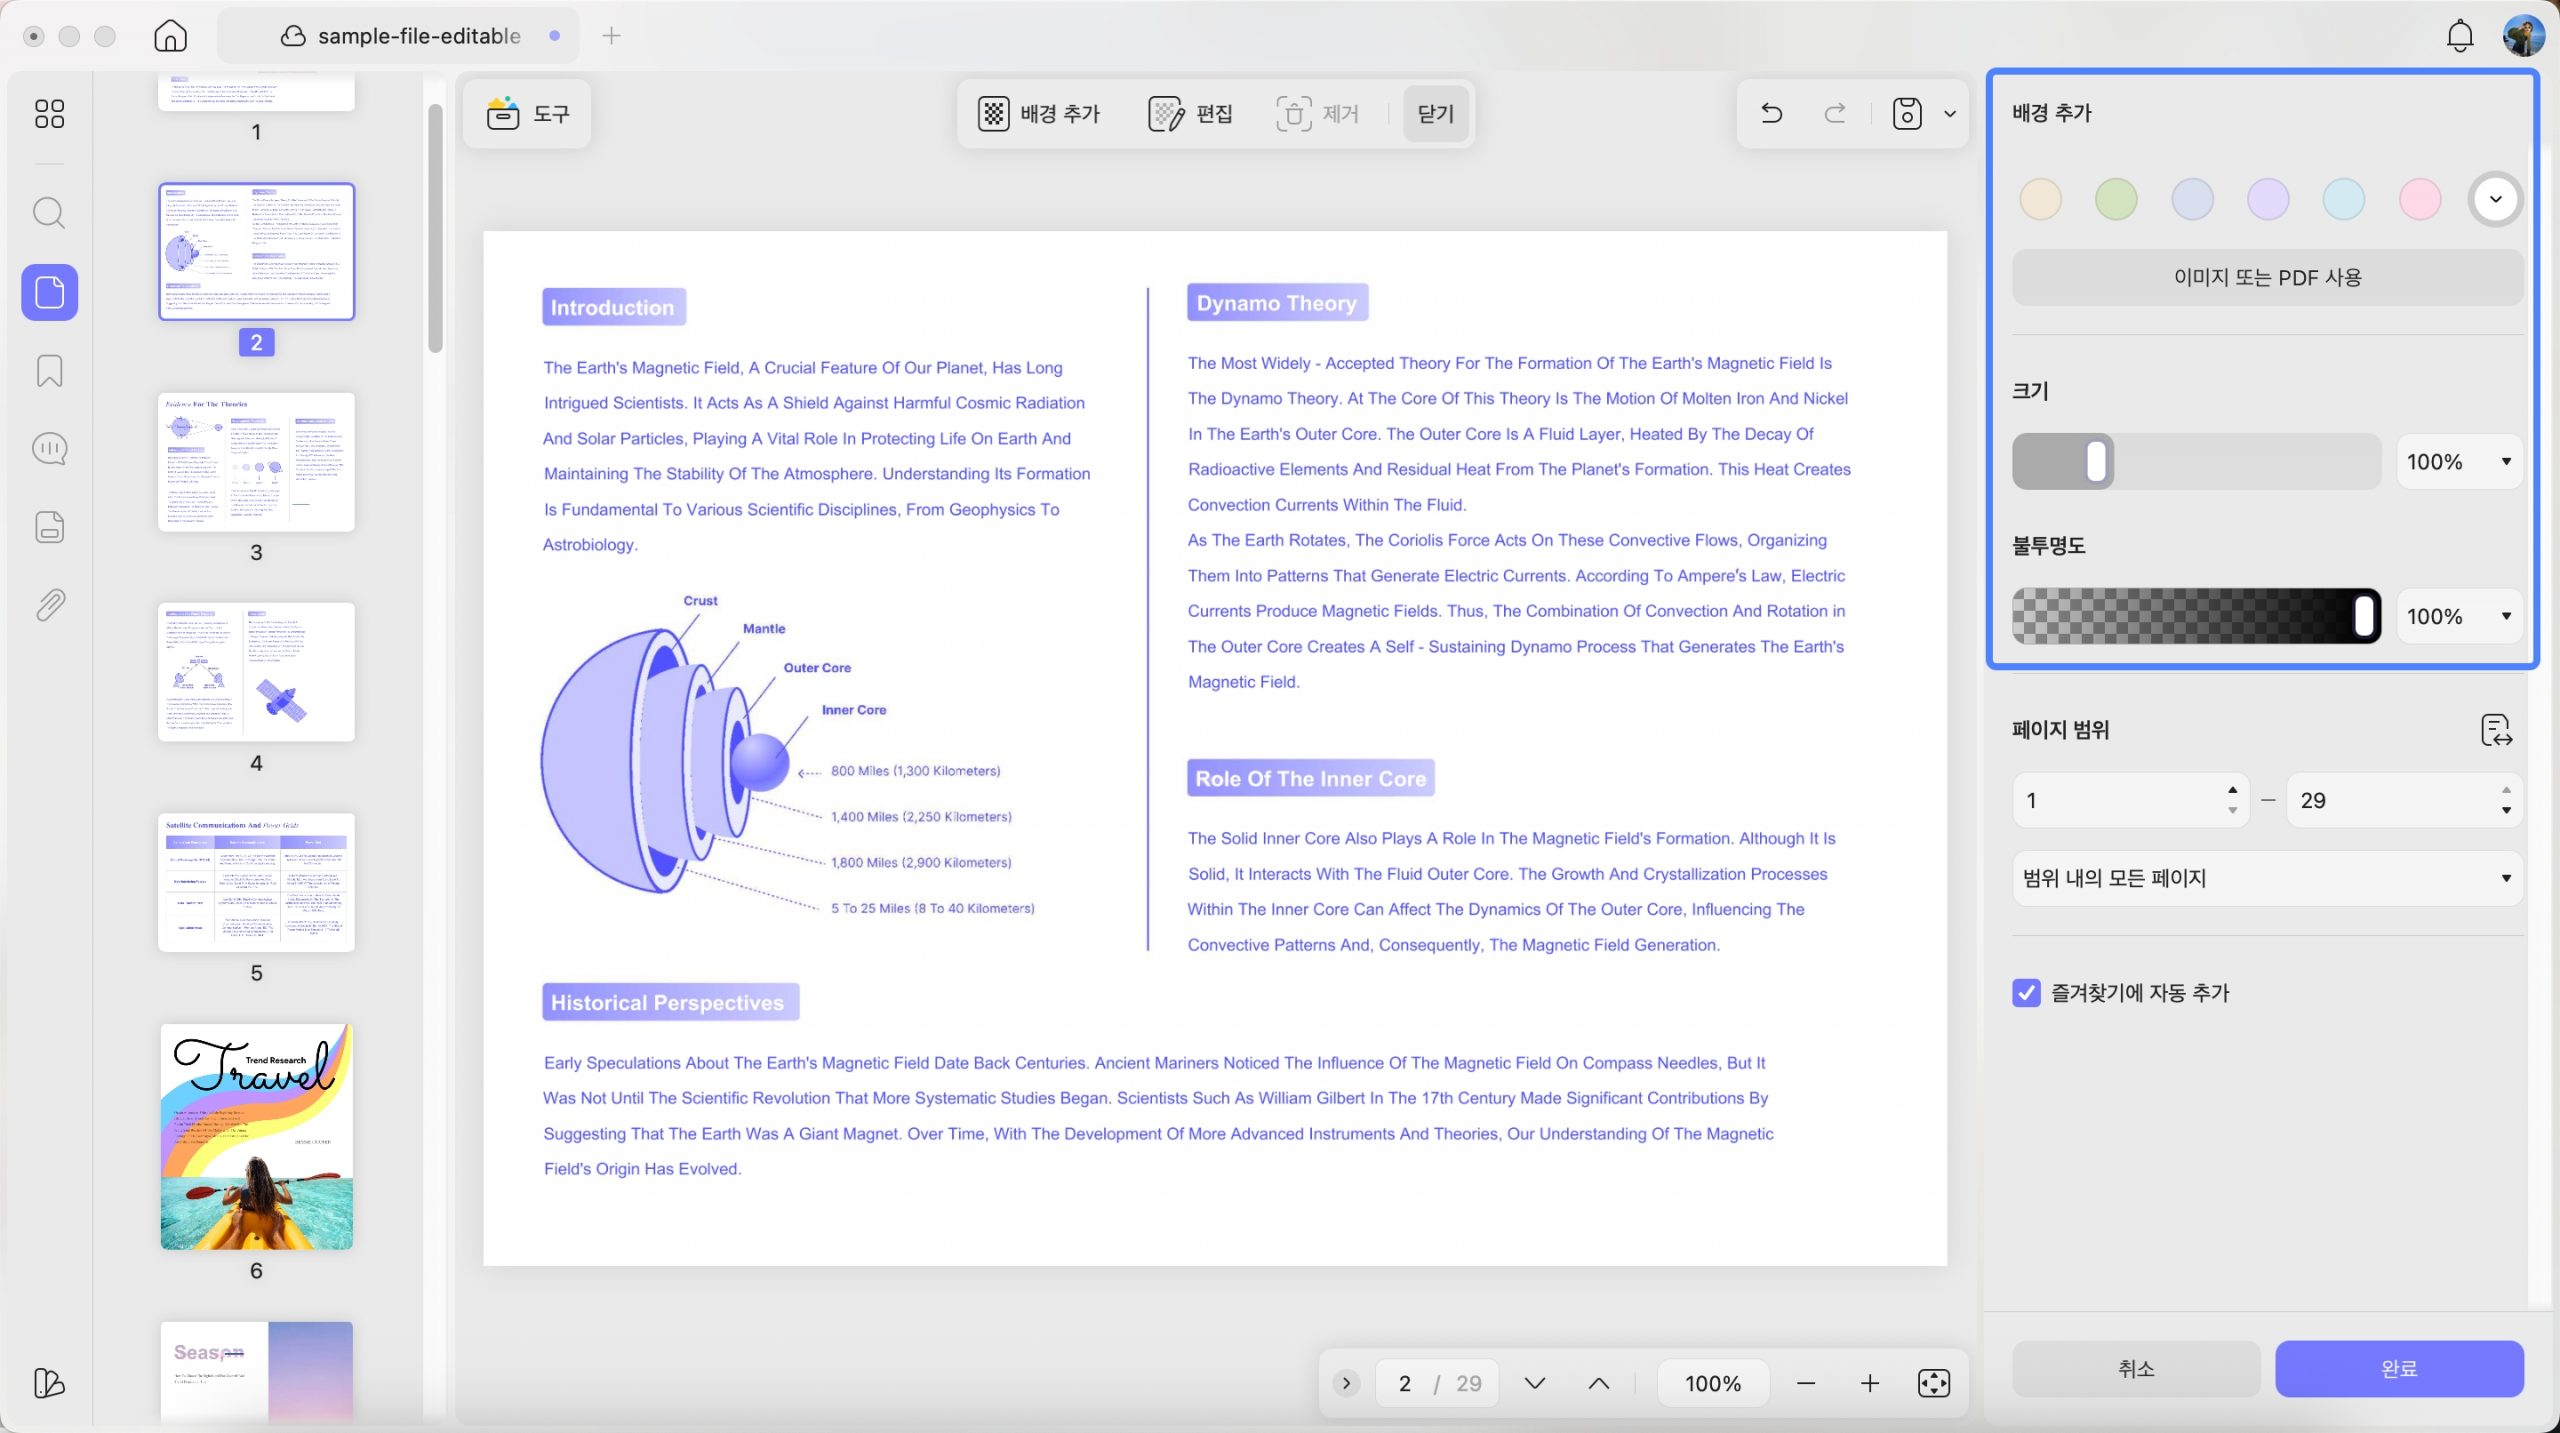
Task: Zoom out with the minus icon
Action: pos(1806,1383)
